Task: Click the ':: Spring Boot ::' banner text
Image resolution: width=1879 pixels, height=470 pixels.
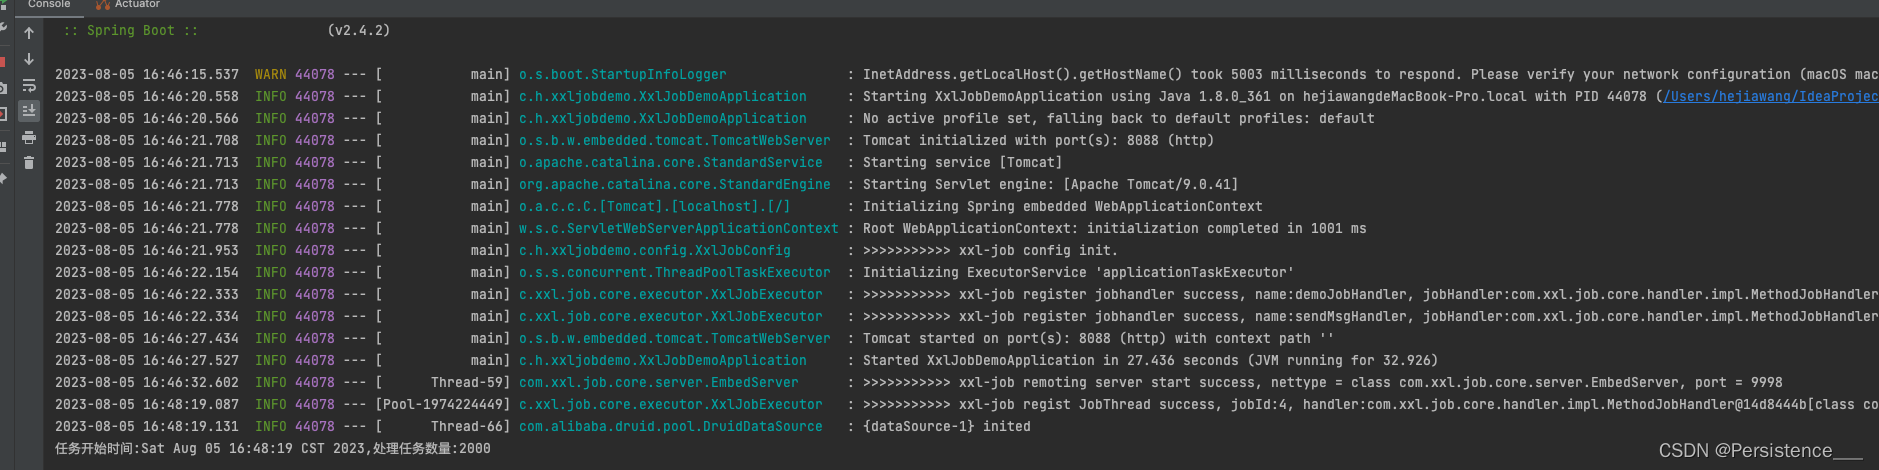Action: click(x=131, y=30)
